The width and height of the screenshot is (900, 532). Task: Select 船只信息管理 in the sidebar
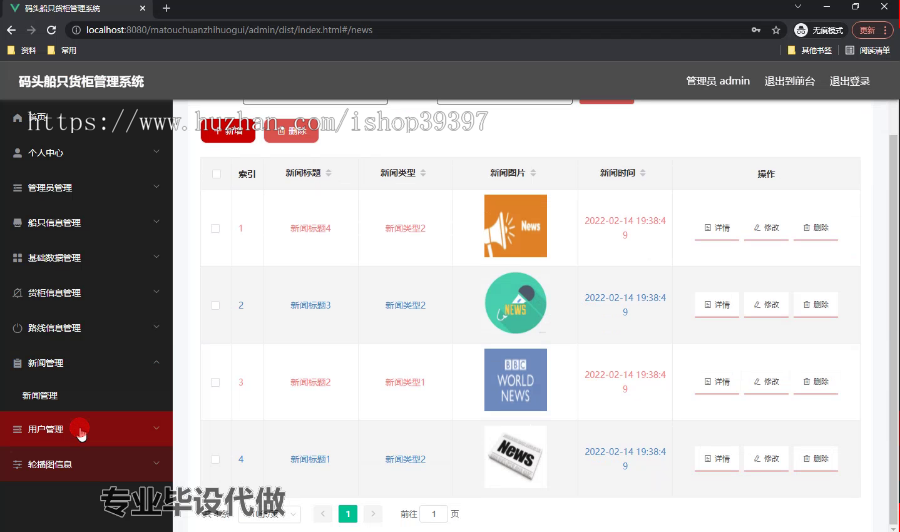tap(86, 223)
